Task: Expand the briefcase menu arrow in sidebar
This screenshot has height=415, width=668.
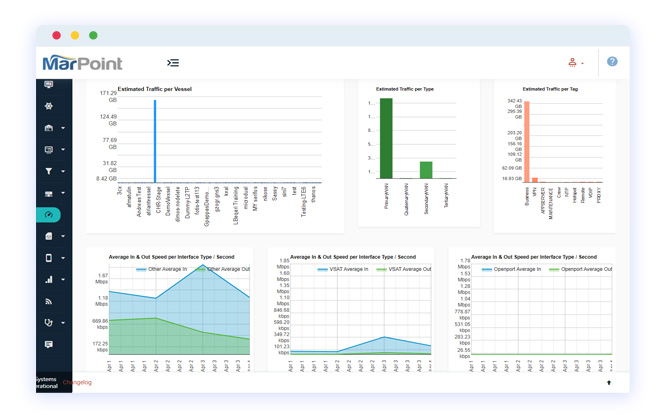Action: coord(62,129)
